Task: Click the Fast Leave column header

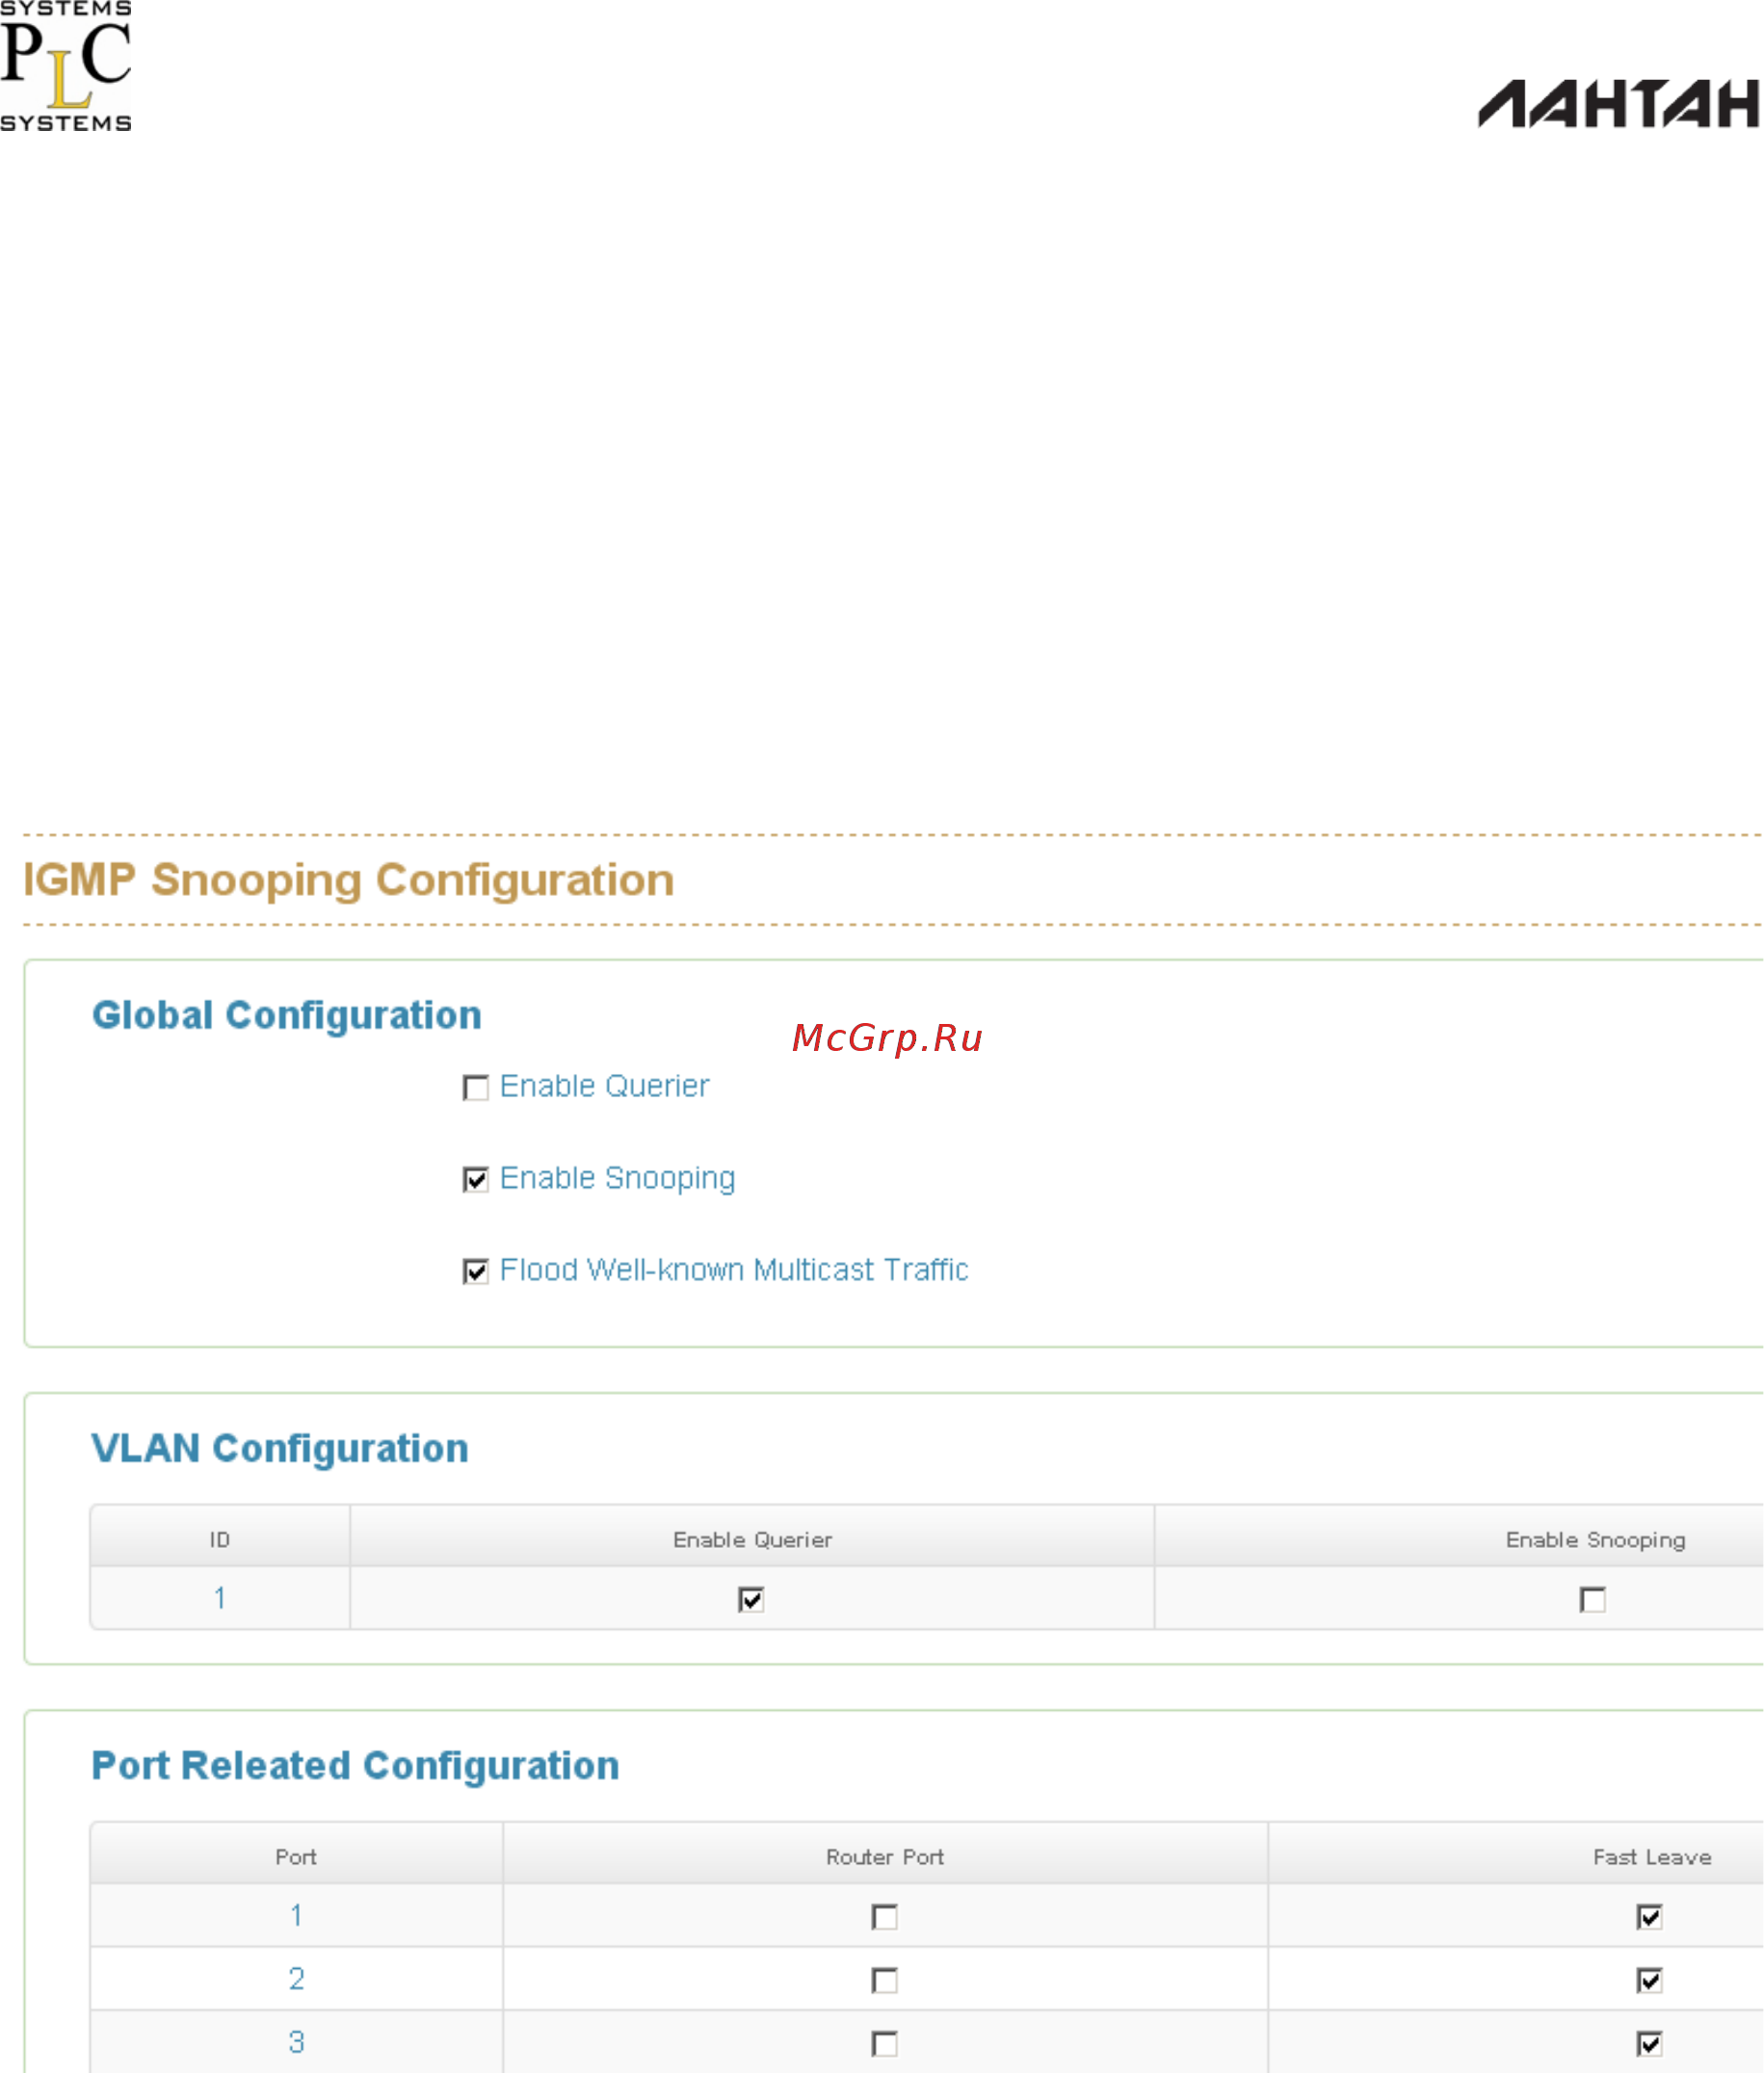Action: click(1652, 1856)
